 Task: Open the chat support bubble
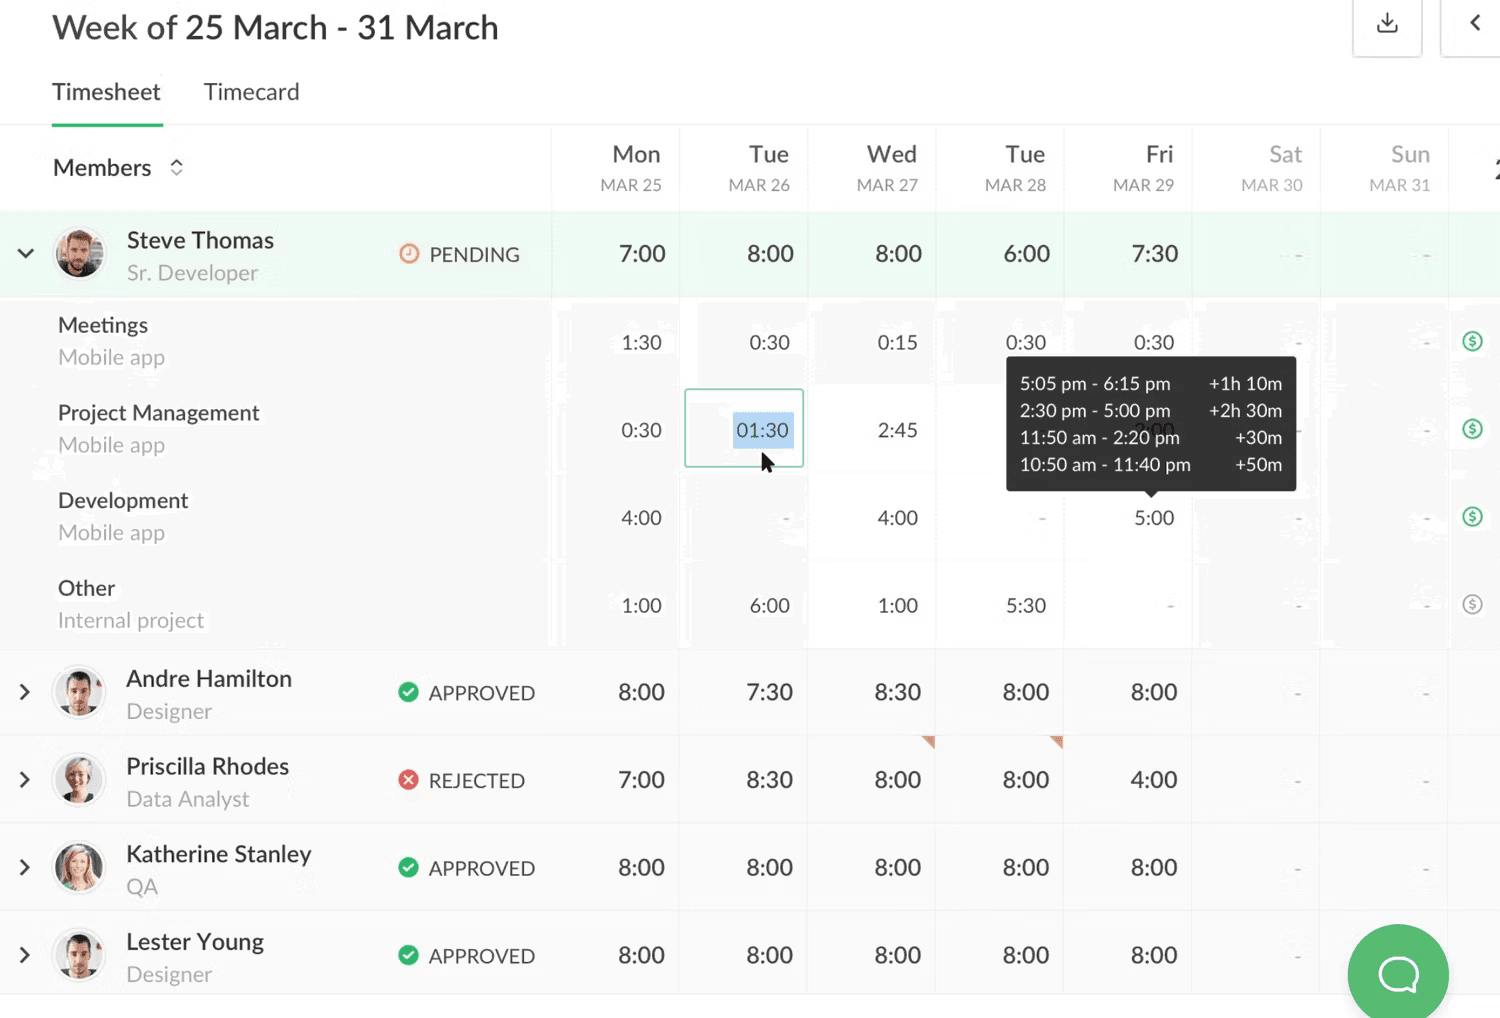[x=1398, y=972]
